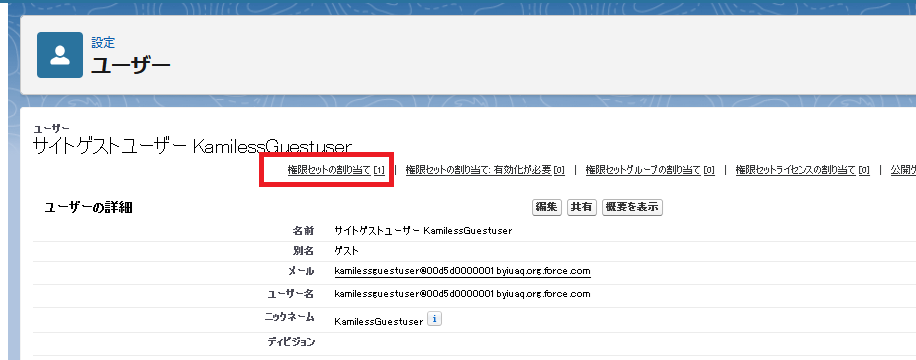Click the ユーザーの詳細 section heading
This screenshot has height=360, width=916.
88,207
